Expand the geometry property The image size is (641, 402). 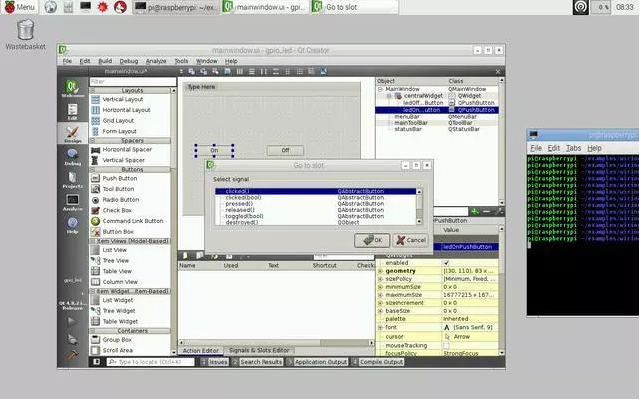point(380,270)
